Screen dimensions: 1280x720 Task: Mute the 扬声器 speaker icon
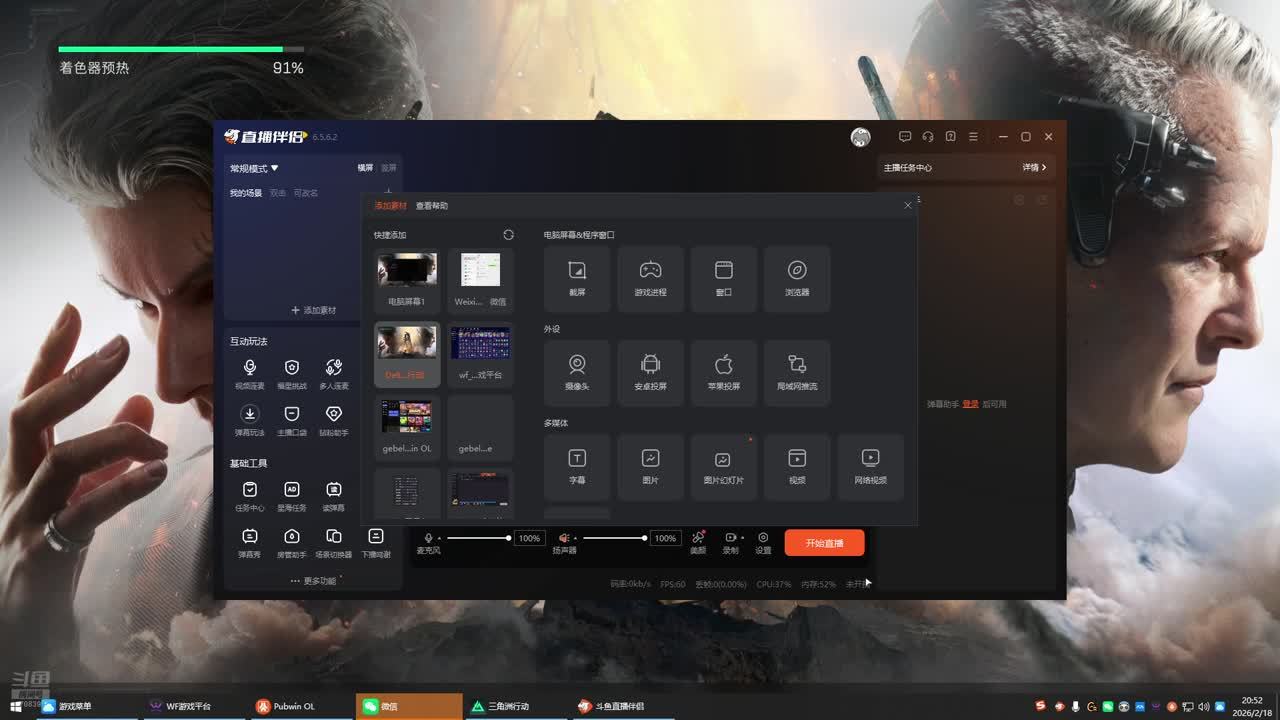[x=564, y=538]
